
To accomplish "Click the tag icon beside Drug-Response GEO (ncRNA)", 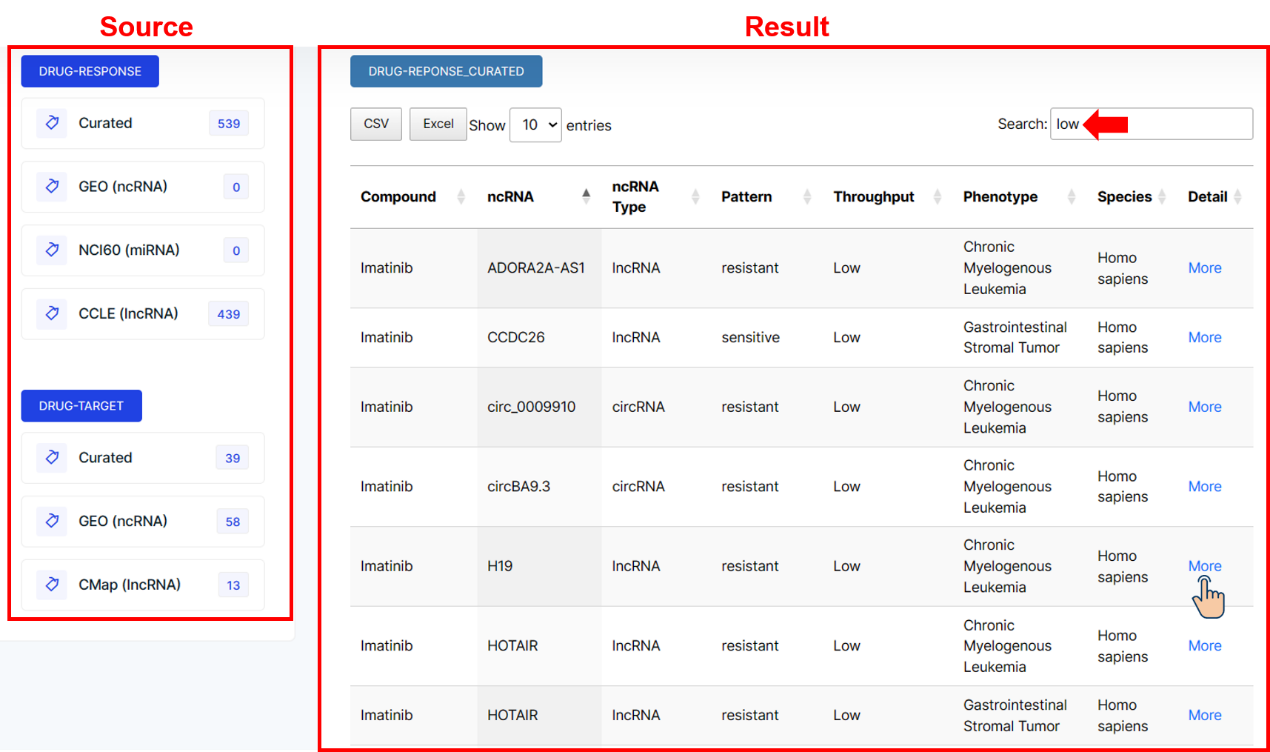I will [51, 187].
